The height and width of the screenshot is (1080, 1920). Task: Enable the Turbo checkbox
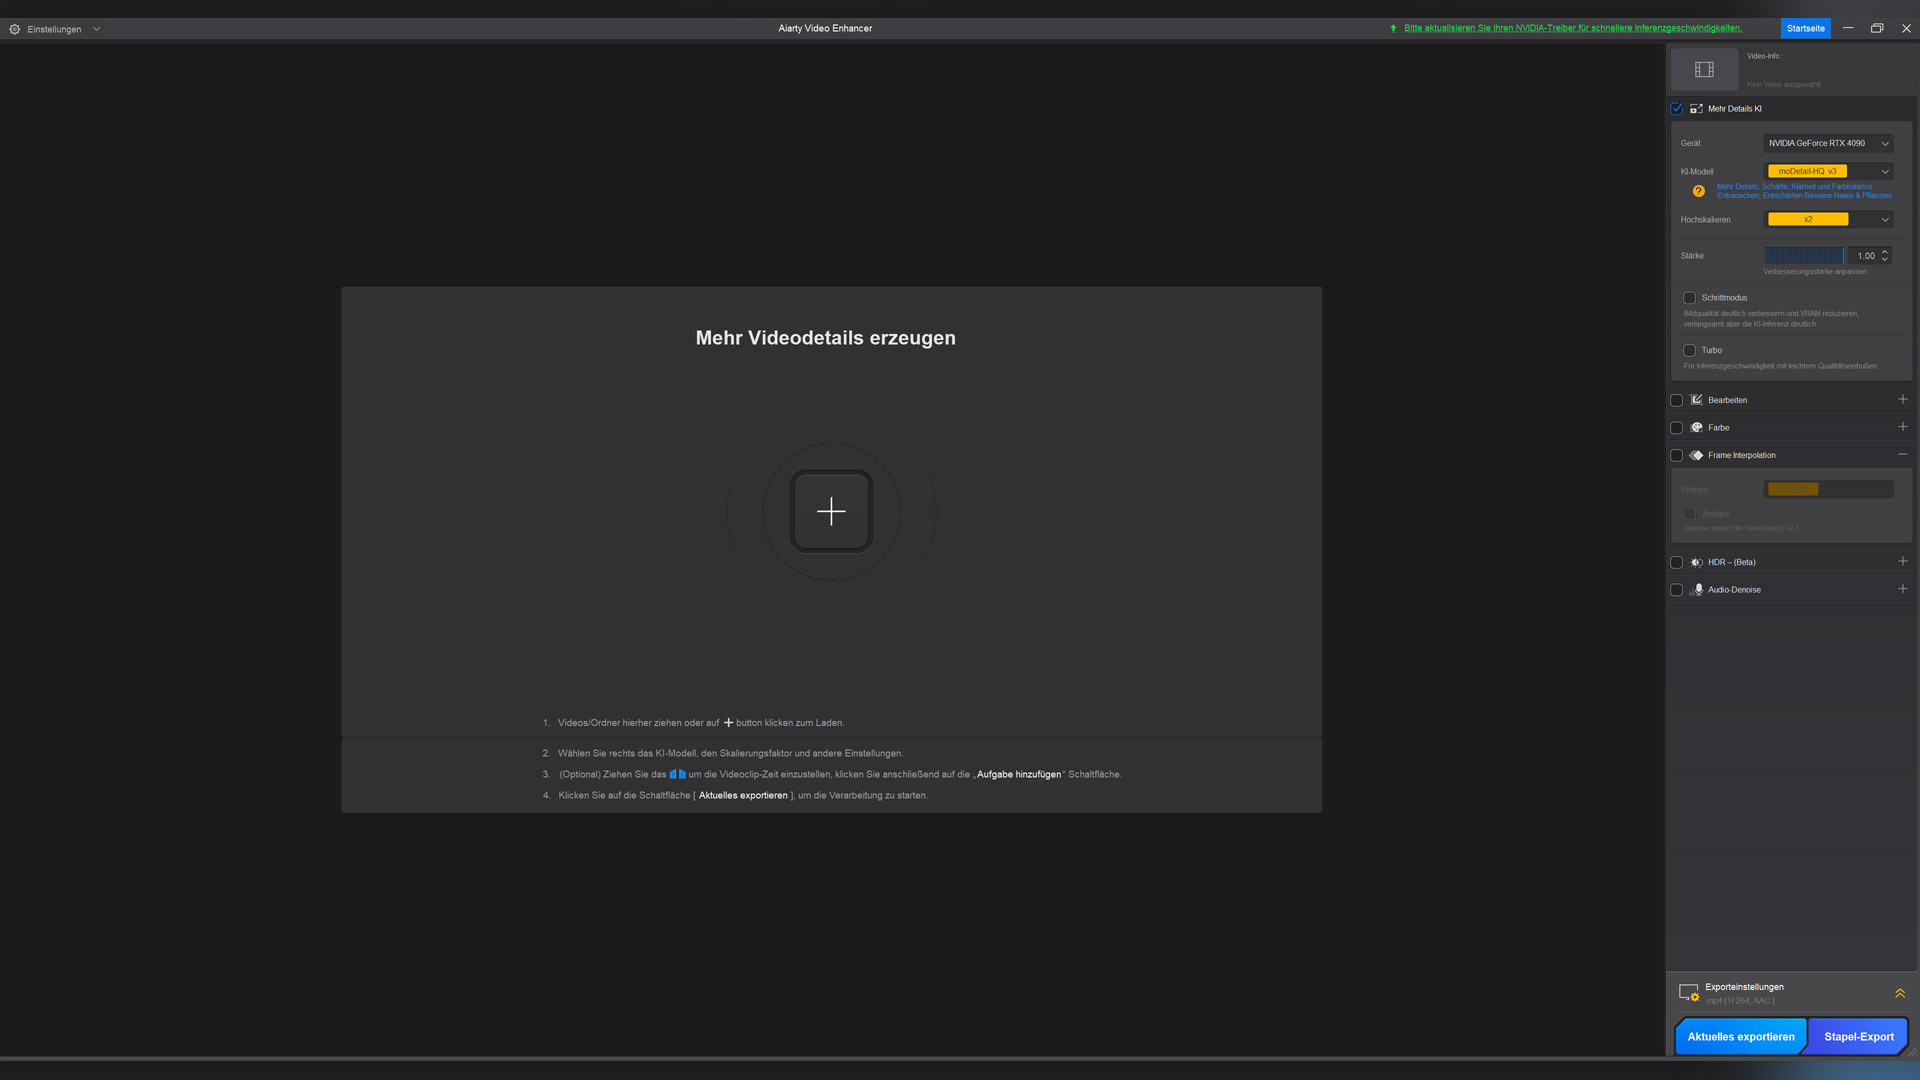1689,351
